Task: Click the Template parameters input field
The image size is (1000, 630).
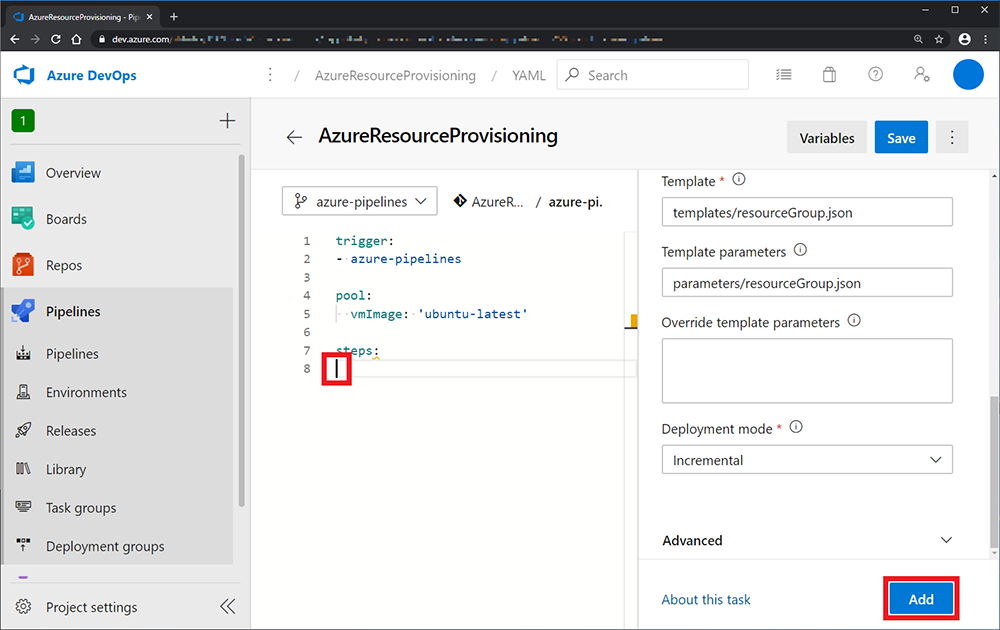Action: pos(807,282)
